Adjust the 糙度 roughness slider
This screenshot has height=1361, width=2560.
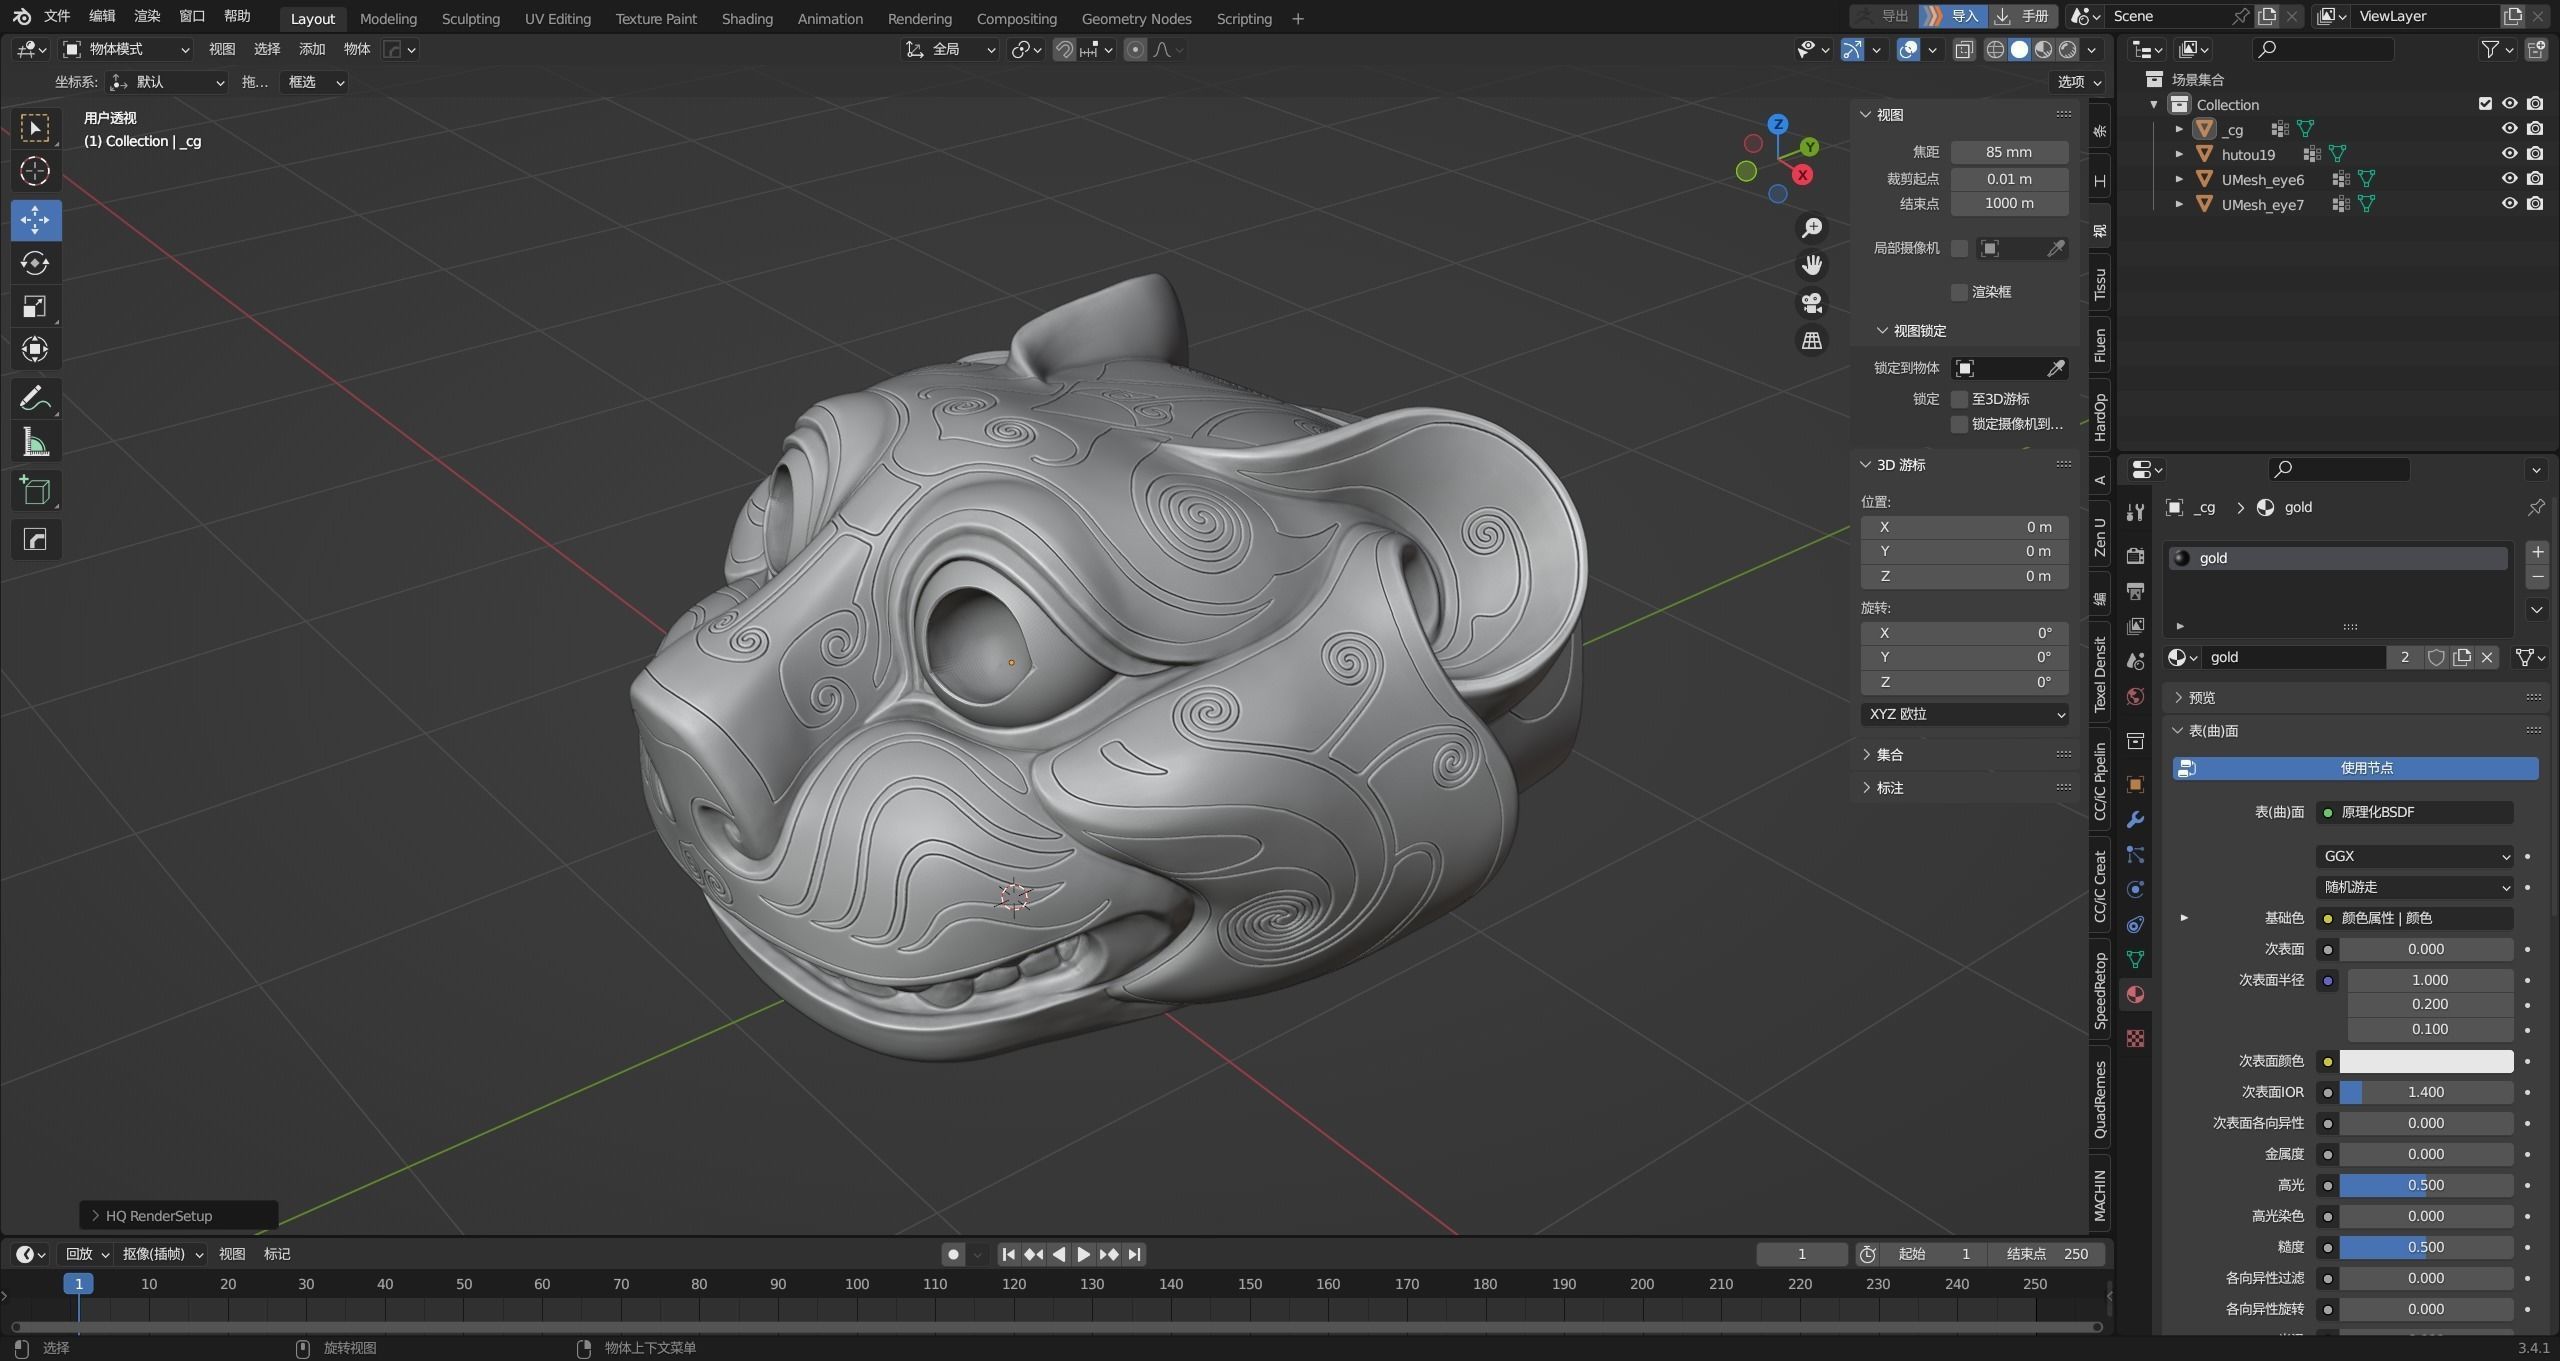pyautogui.click(x=2426, y=1247)
